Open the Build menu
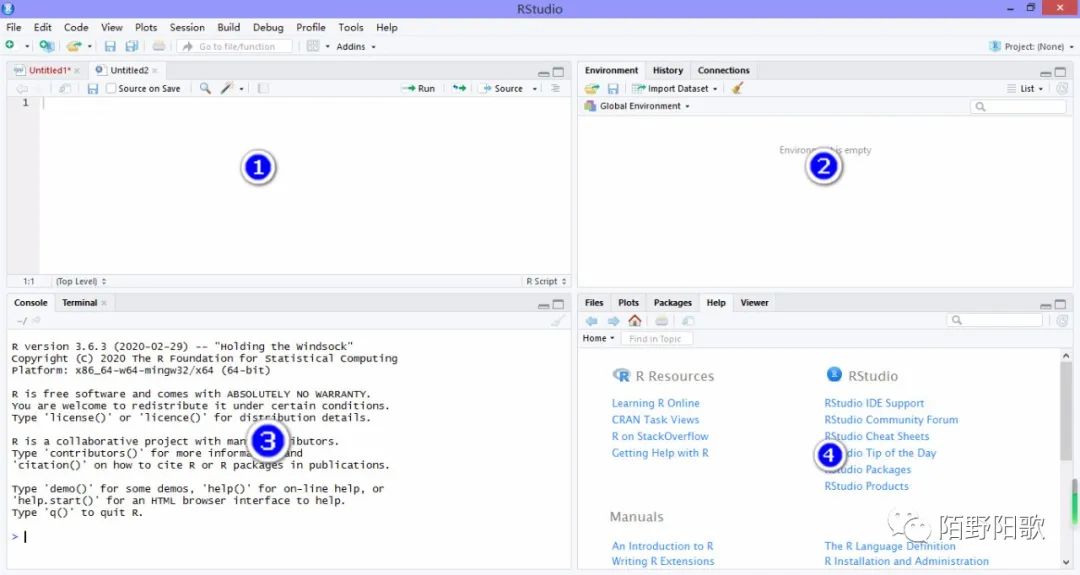This screenshot has height=575, width=1080. coord(229,28)
